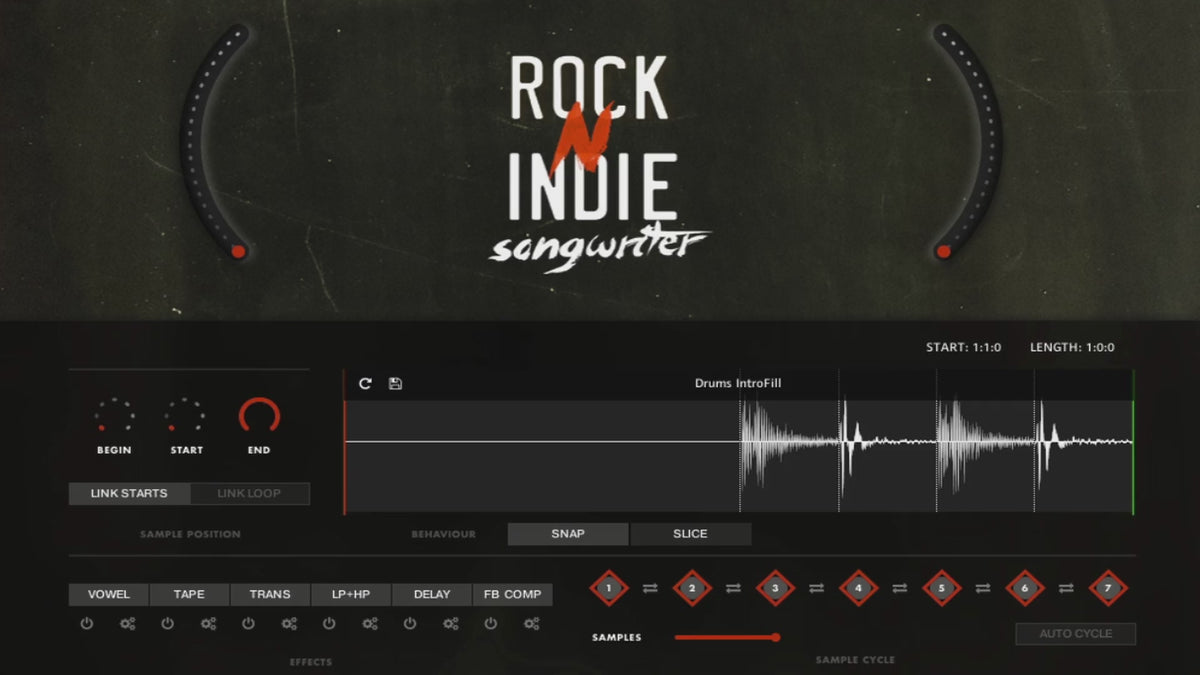Click the reload sample icon in waveform header
This screenshot has height=675, width=1200.
365,383
